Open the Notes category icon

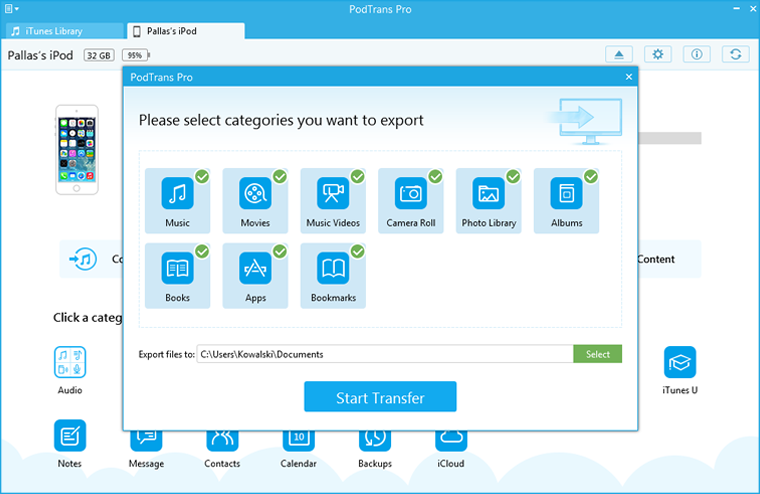[x=70, y=437]
